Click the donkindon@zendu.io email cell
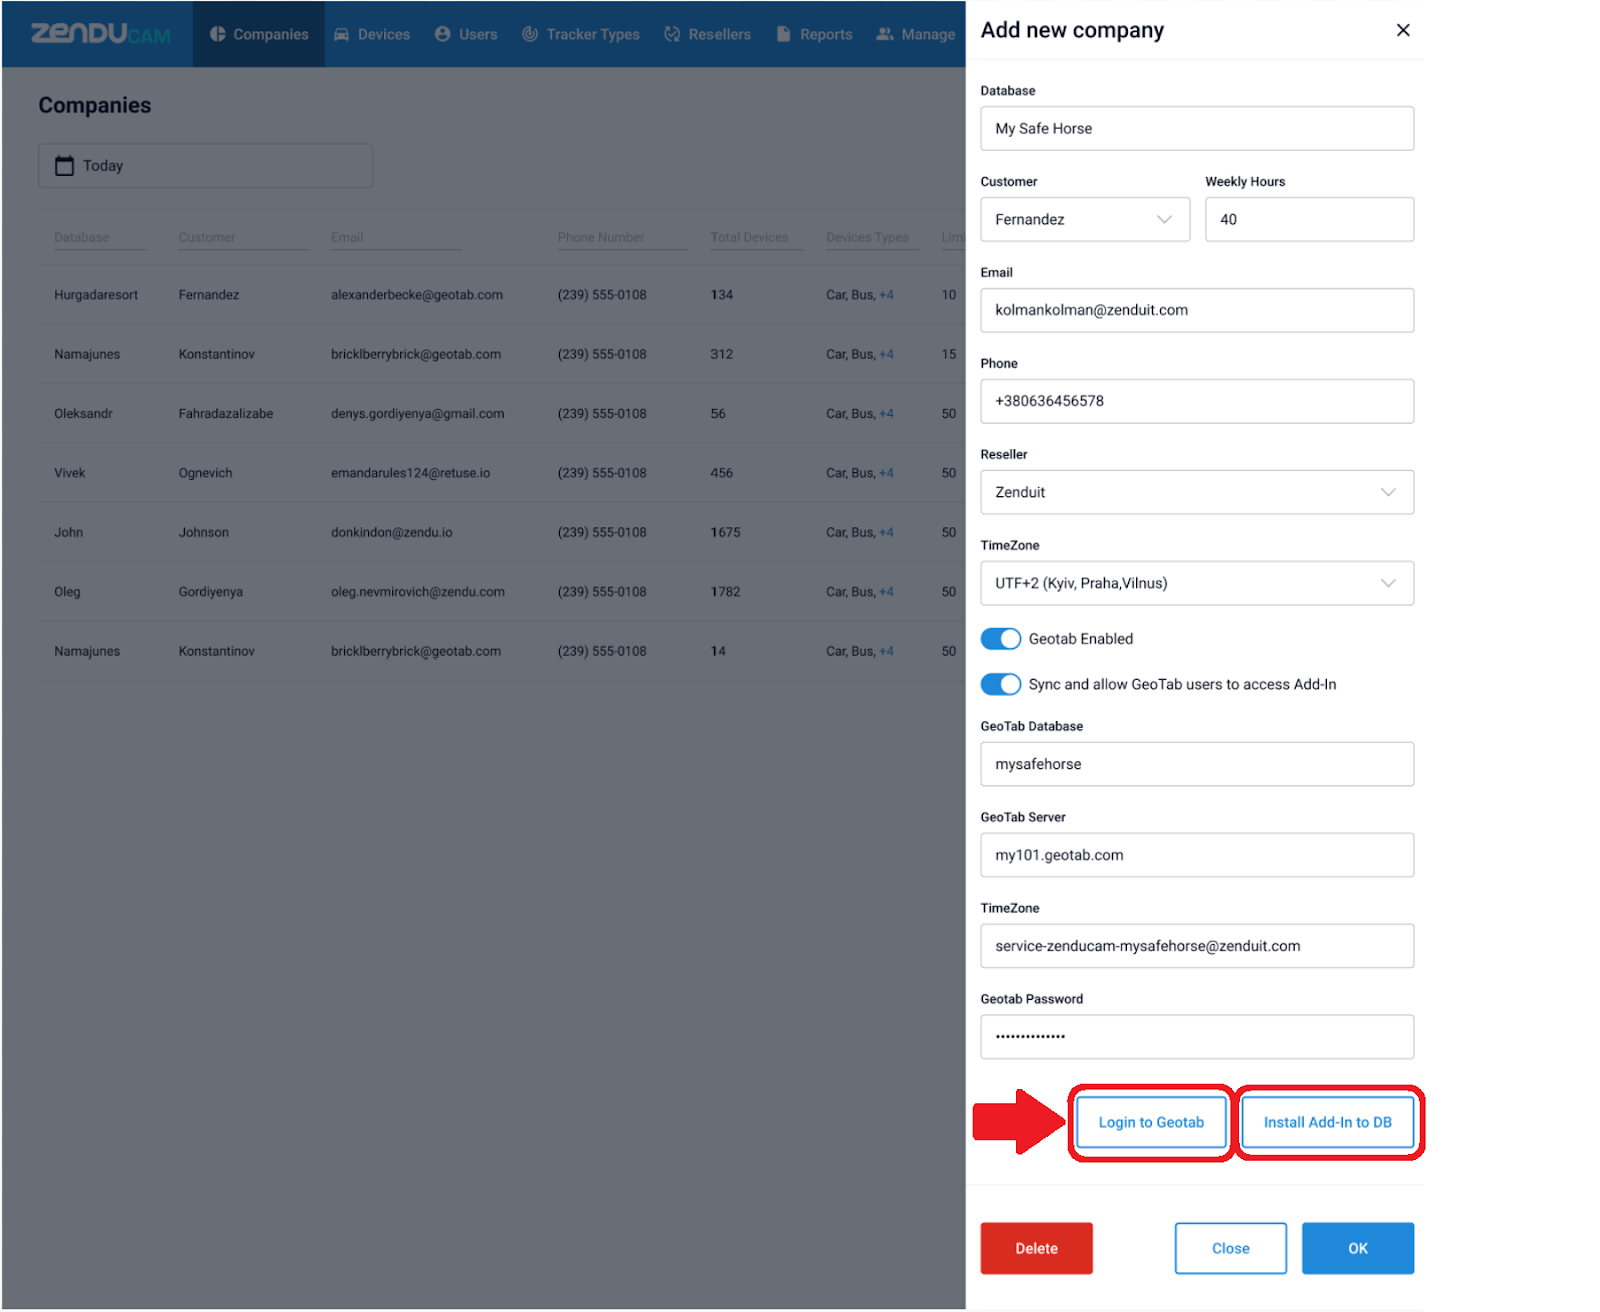 392,532
